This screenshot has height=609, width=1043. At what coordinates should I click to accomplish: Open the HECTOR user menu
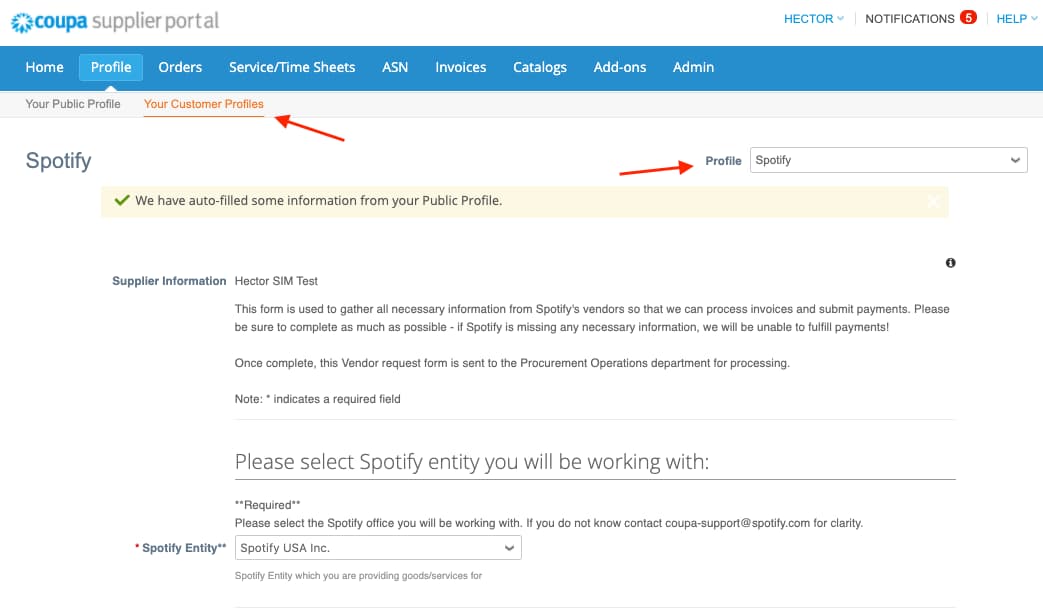click(814, 19)
